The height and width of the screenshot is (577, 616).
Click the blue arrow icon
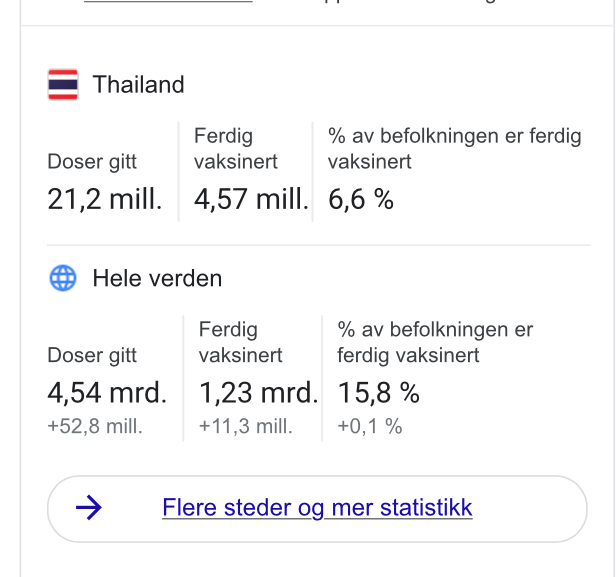pos(89,508)
